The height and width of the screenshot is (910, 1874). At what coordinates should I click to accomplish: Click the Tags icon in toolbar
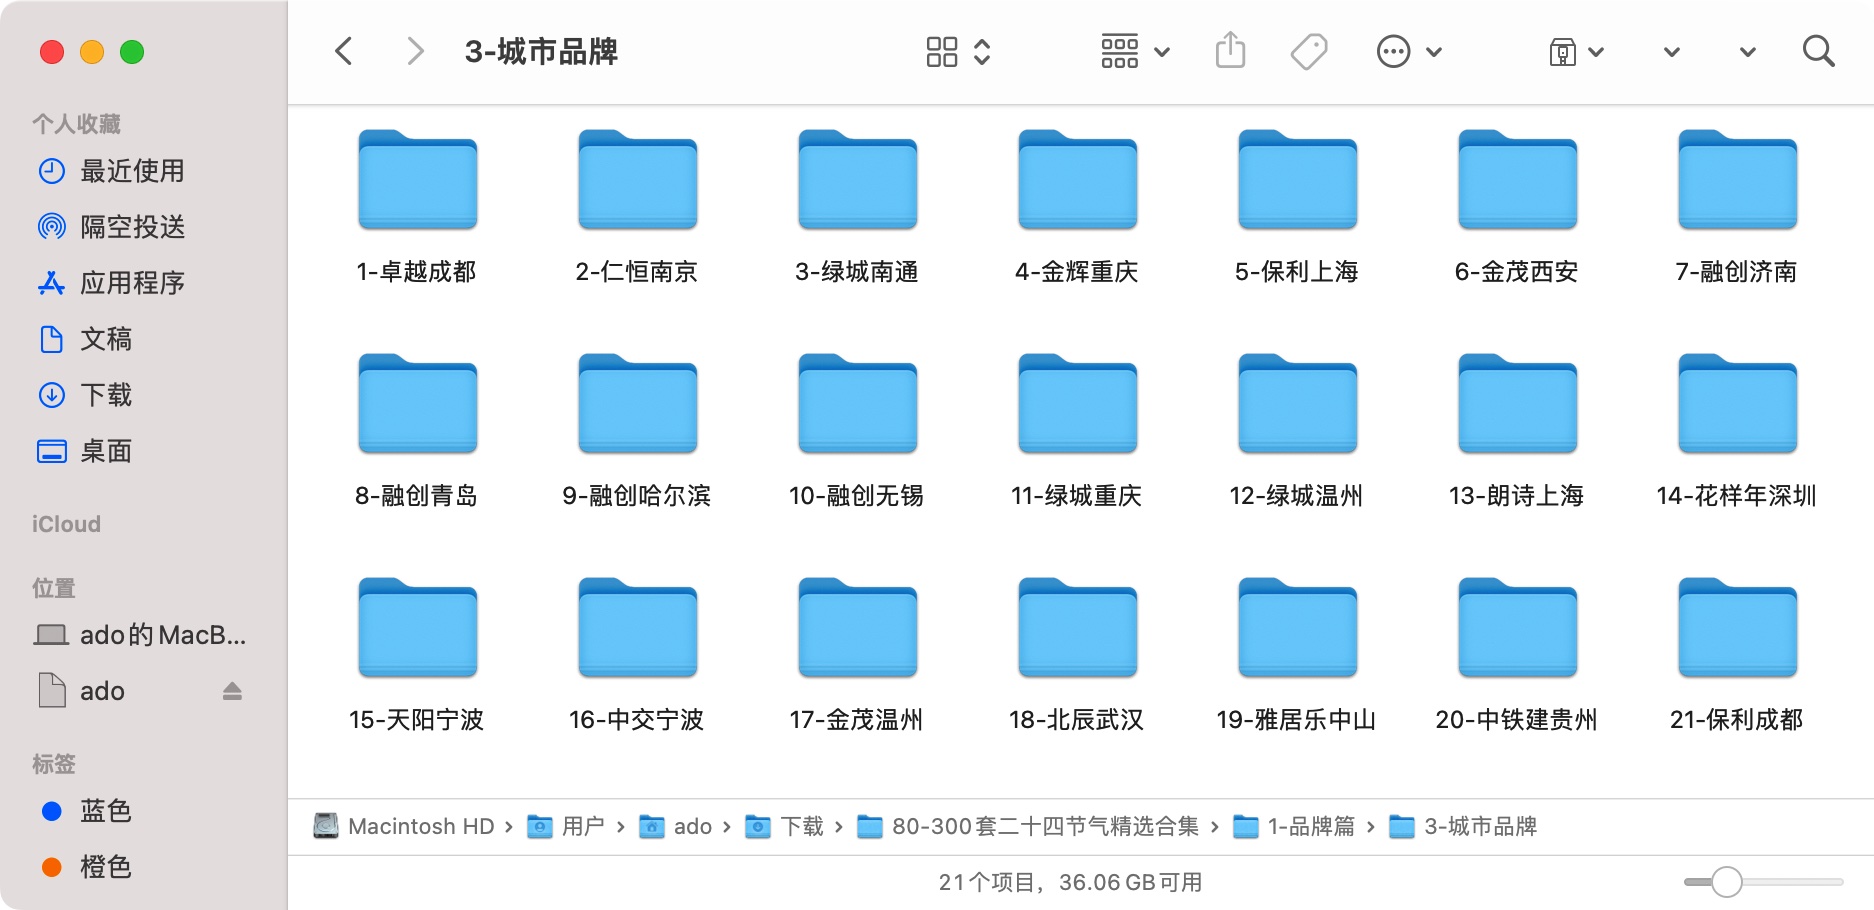point(1309,50)
